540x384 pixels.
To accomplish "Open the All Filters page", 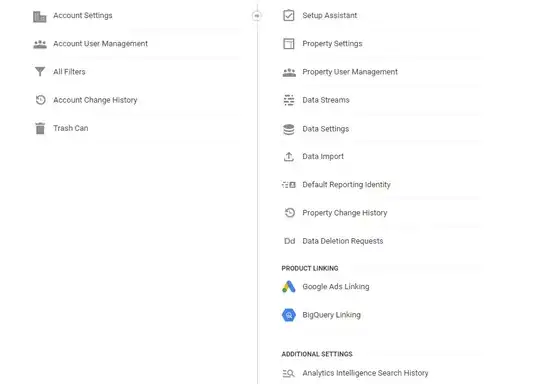I will (x=69, y=72).
